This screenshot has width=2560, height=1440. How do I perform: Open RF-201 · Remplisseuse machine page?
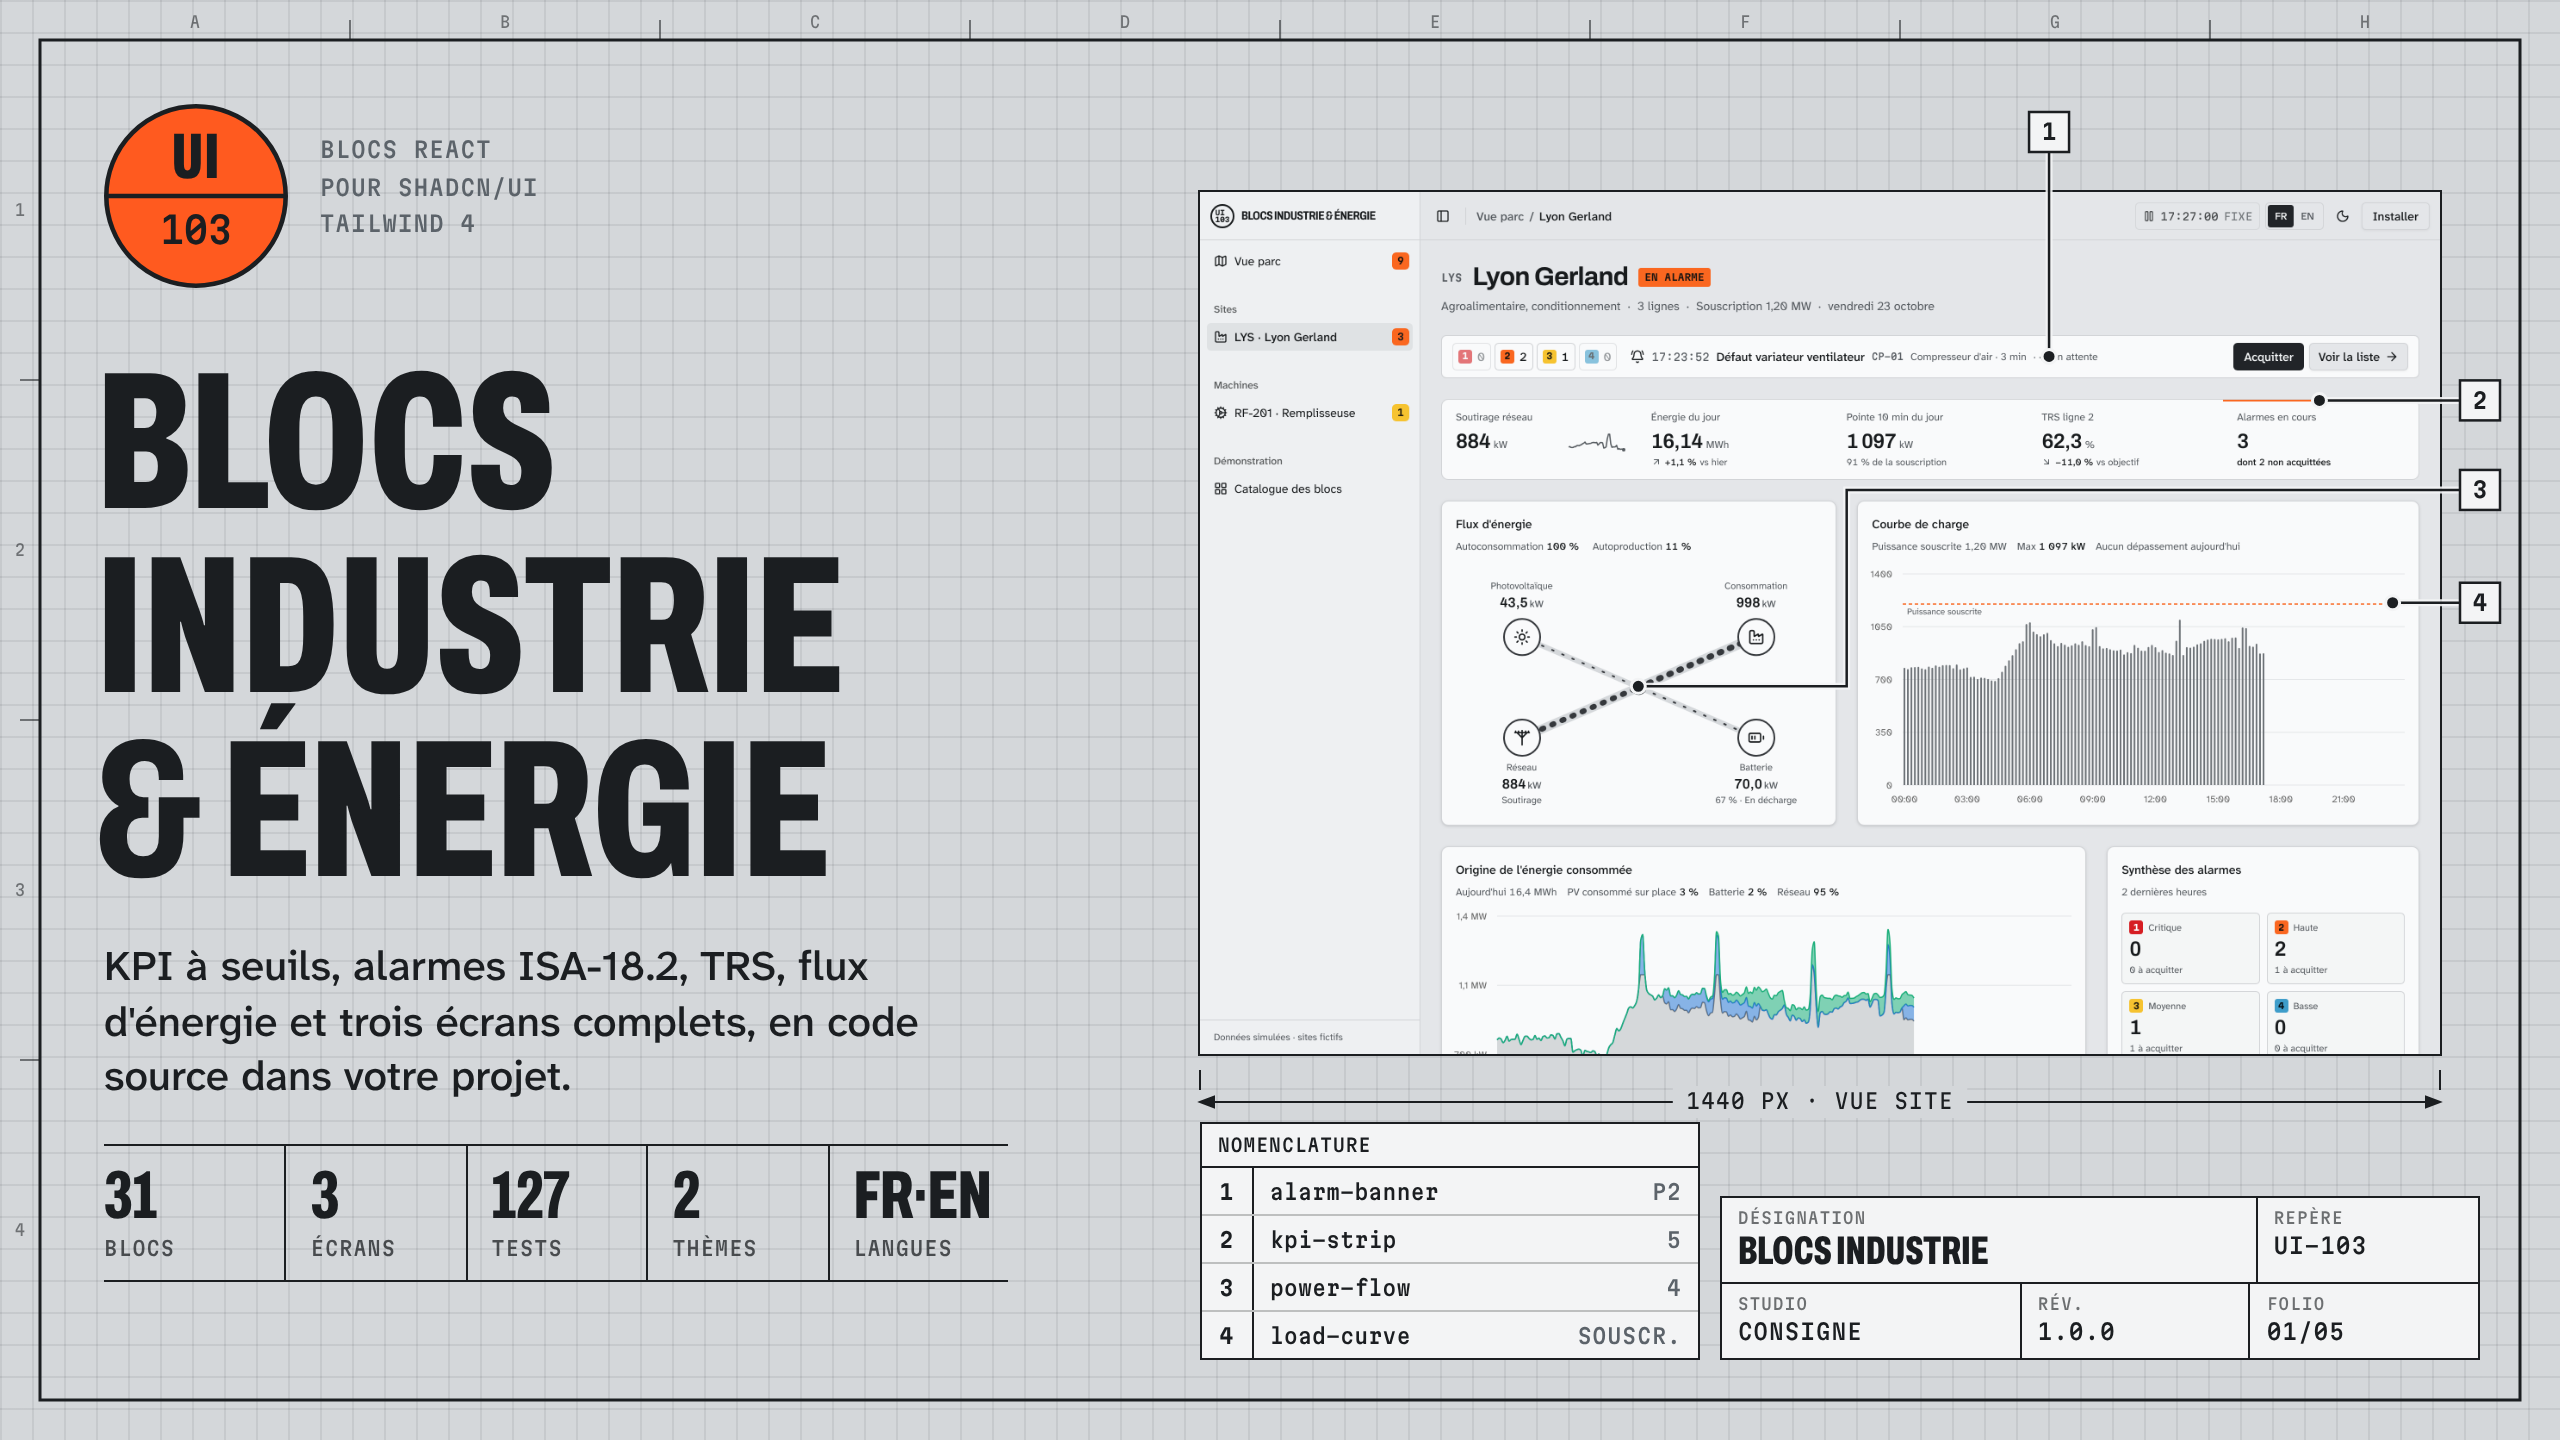[x=1310, y=413]
